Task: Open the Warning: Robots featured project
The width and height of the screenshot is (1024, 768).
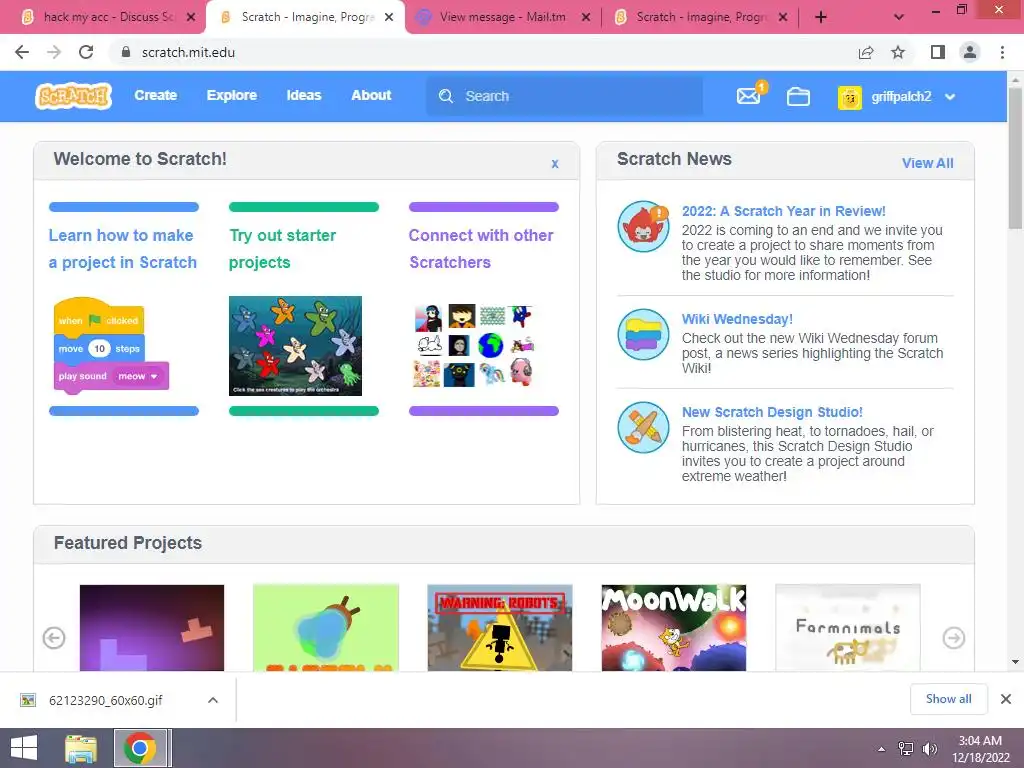Action: click(x=500, y=628)
